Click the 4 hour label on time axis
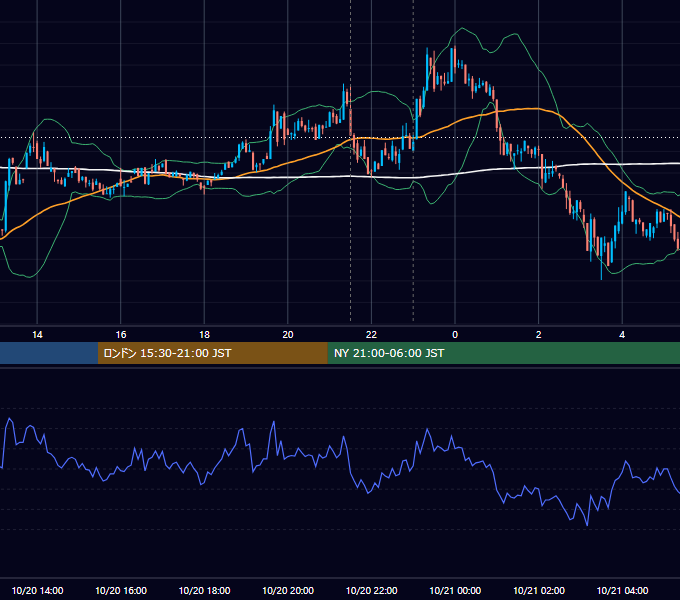The height and width of the screenshot is (600, 680). point(622,335)
